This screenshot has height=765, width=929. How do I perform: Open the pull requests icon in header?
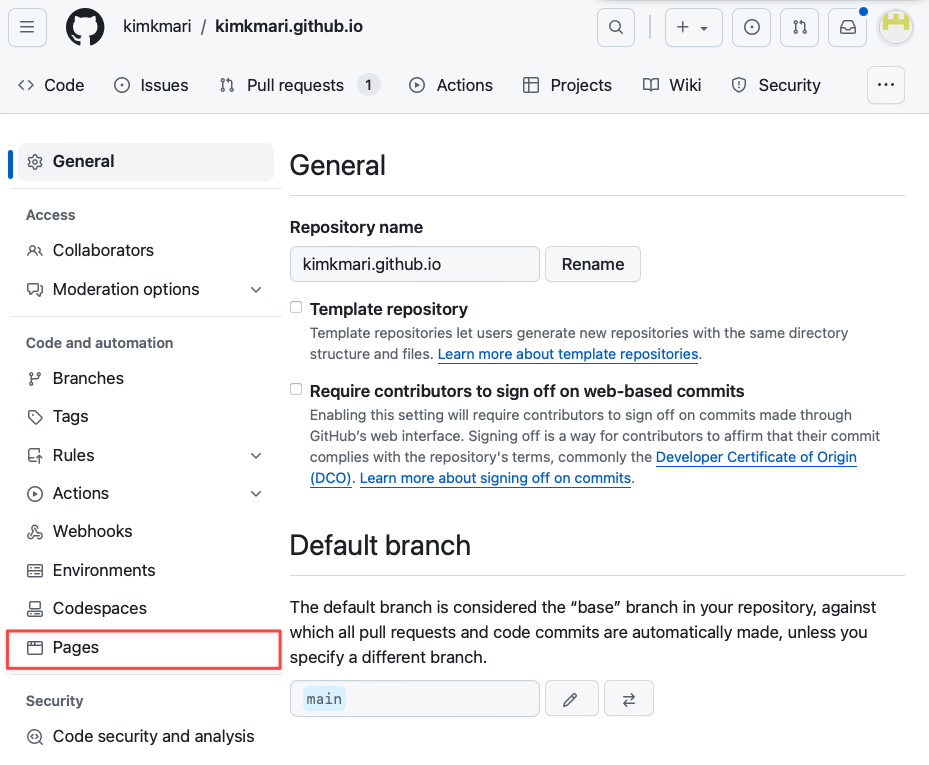[x=799, y=27]
